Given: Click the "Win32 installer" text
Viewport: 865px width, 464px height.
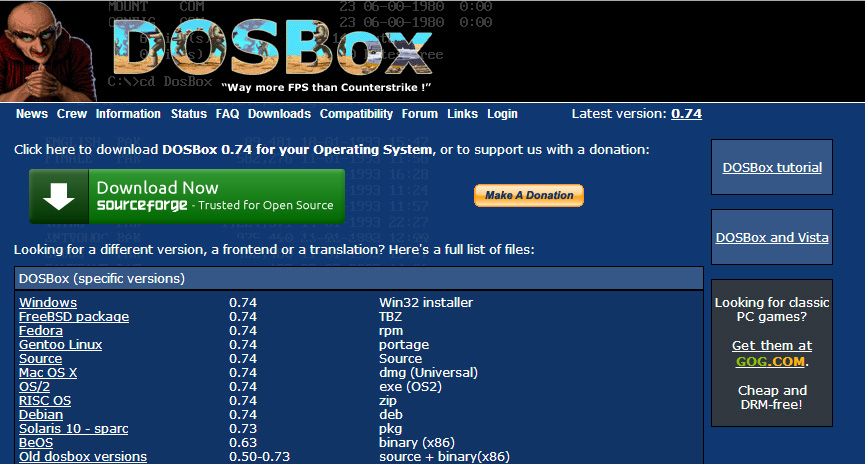Looking at the screenshot, I should 426,302.
